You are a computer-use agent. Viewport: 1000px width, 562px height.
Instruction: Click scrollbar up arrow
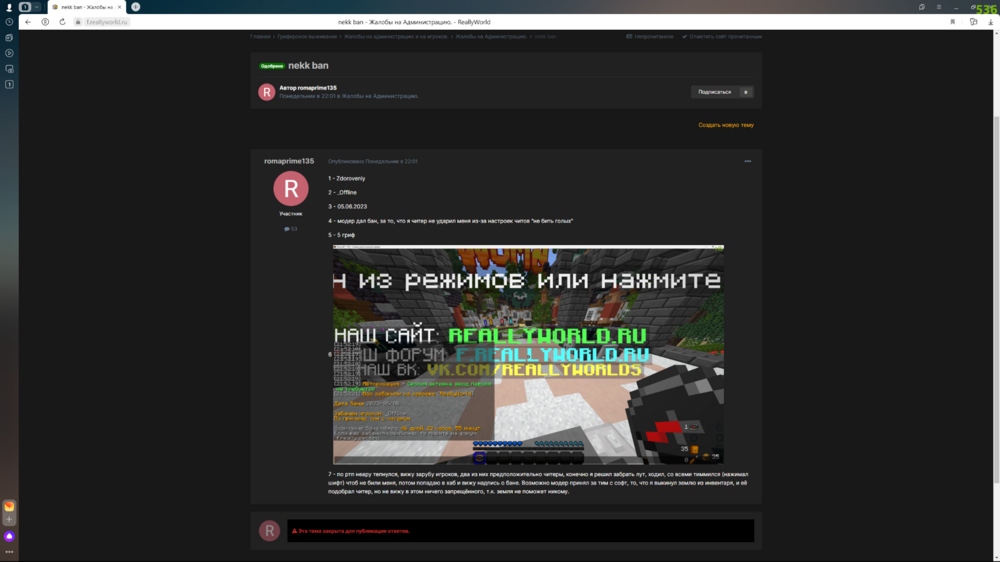[x=996, y=33]
